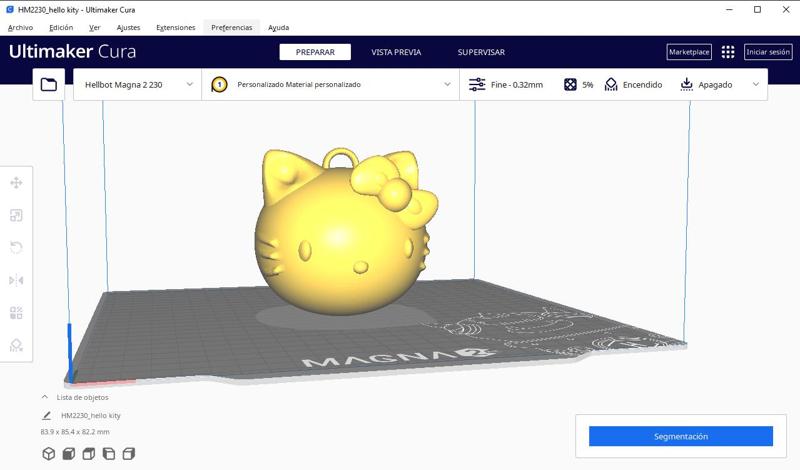
Task: Open the Archivo menu
Action: click(20, 28)
